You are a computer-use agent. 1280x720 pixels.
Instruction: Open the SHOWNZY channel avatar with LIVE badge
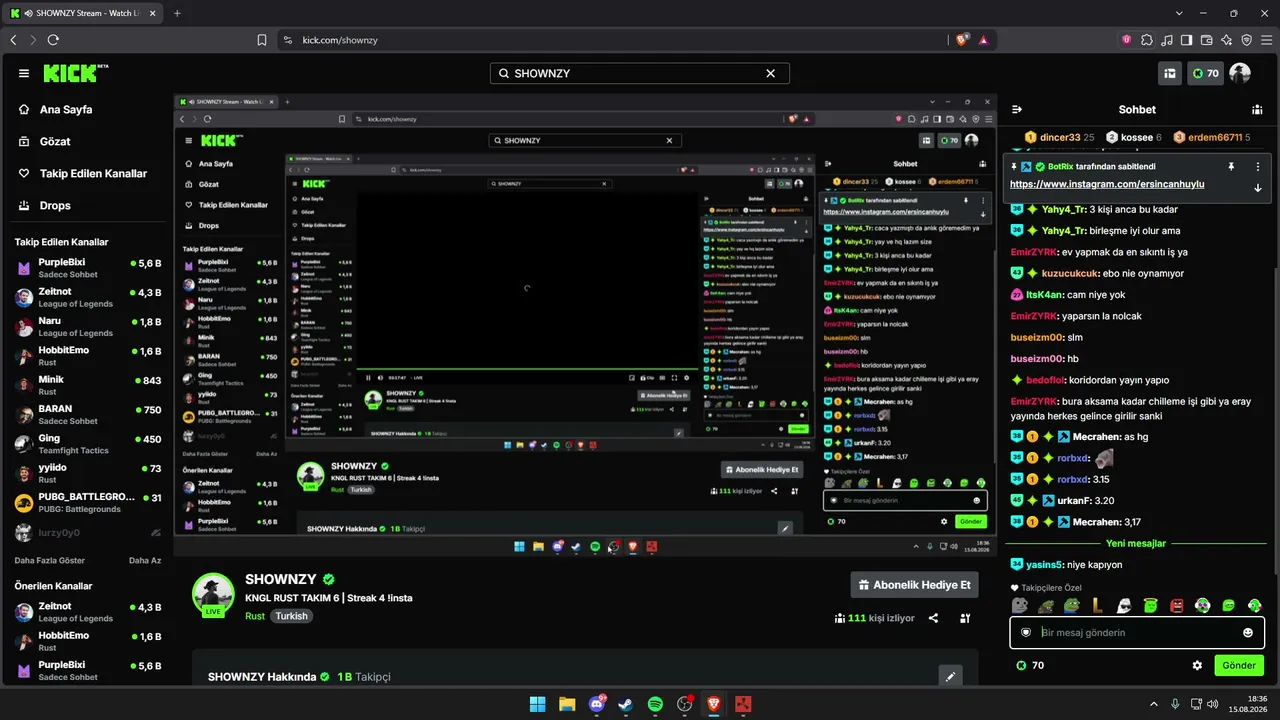(x=213, y=595)
